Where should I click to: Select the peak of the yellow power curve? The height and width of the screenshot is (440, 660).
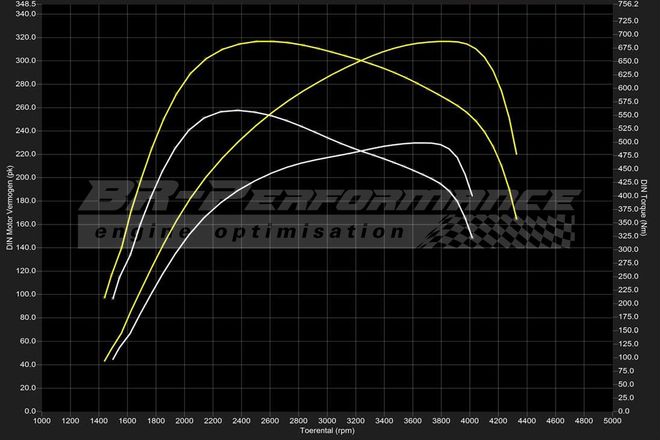pos(440,41)
